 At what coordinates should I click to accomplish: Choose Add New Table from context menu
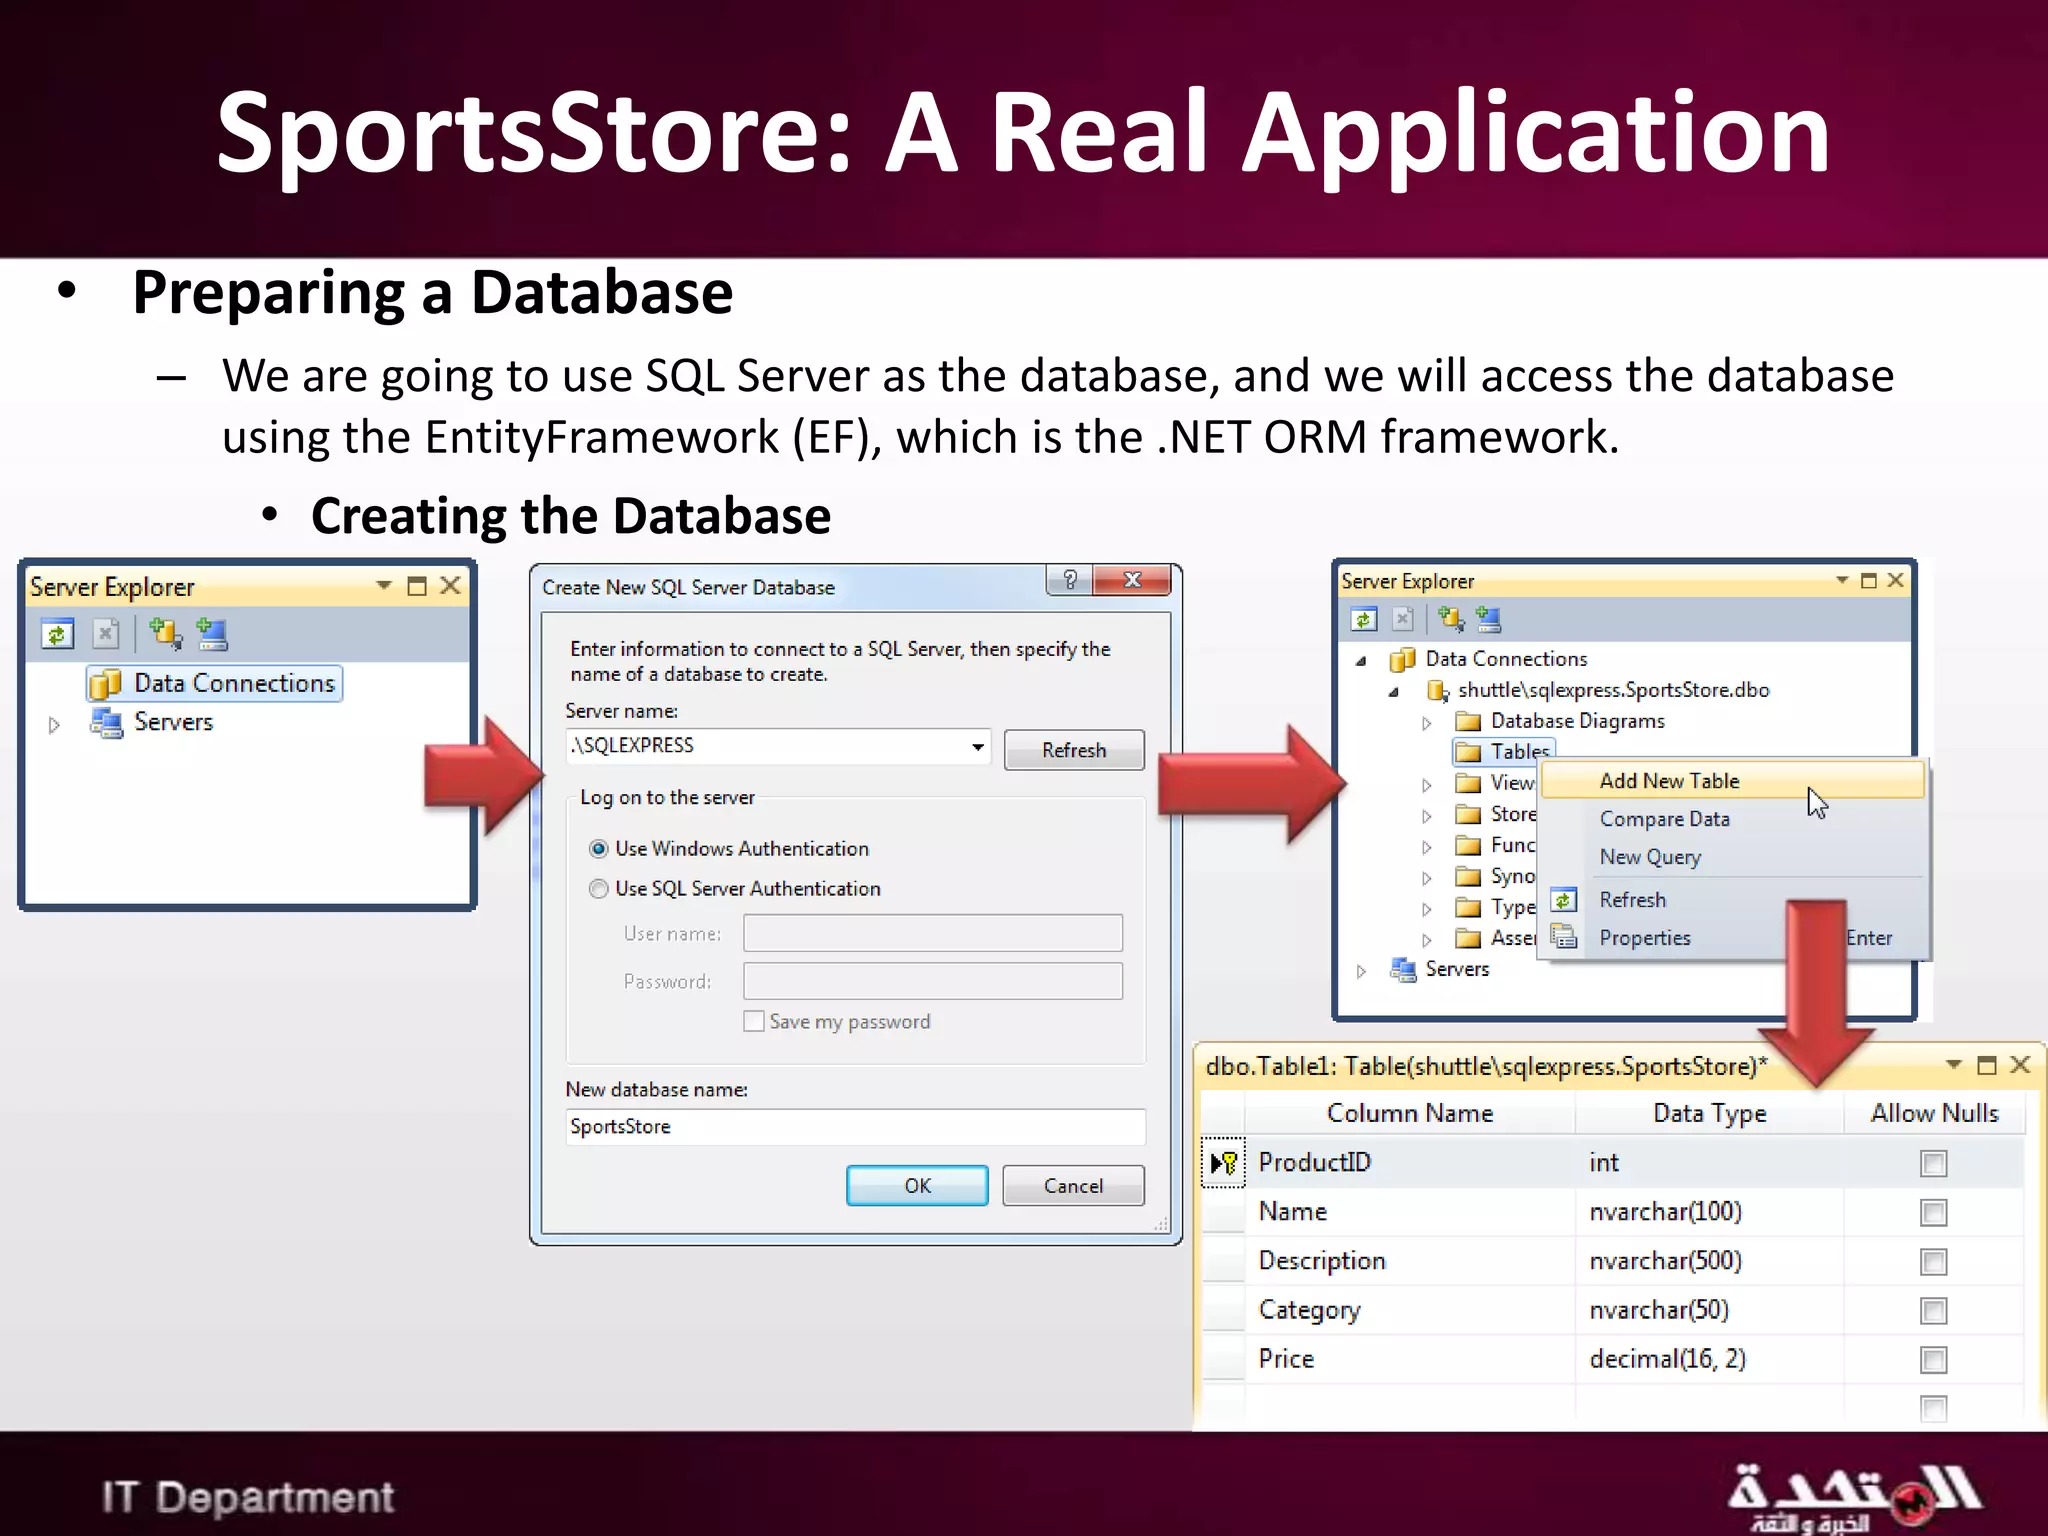coord(1733,780)
